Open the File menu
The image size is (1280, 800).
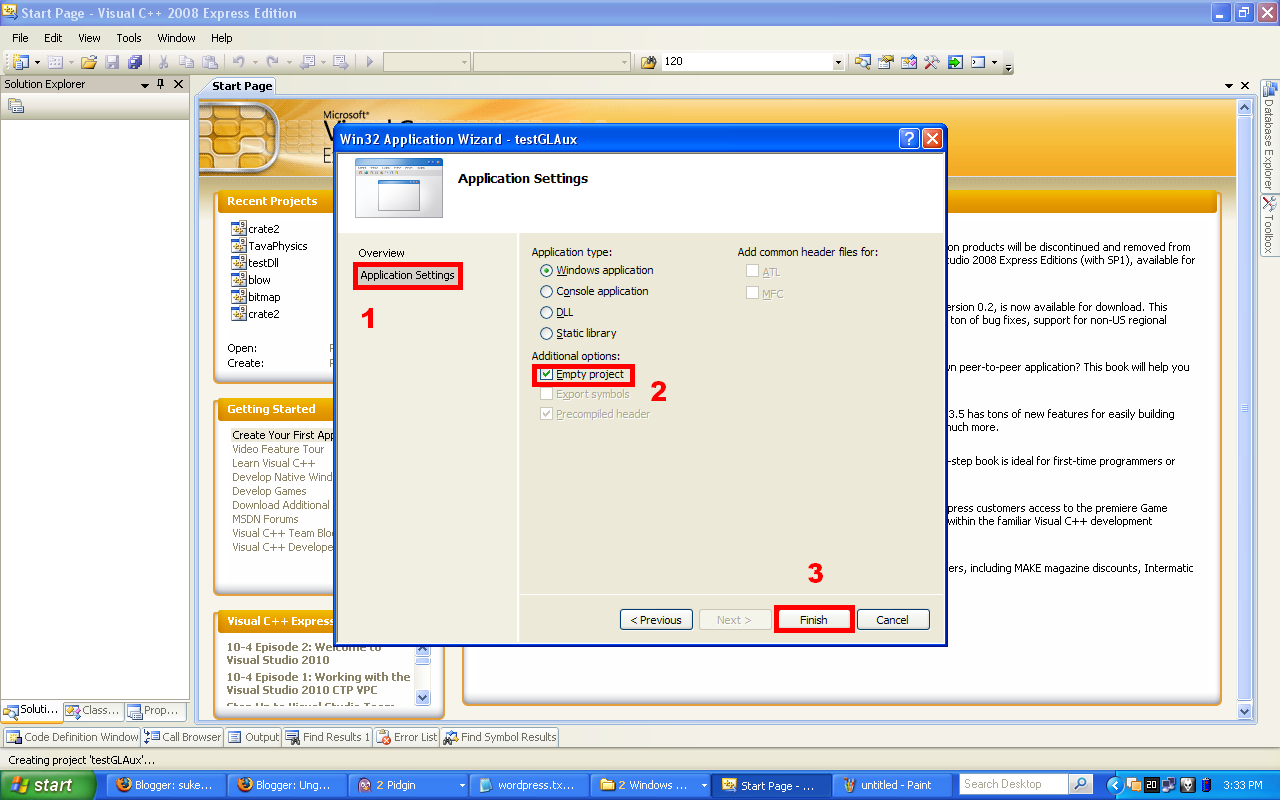[20, 38]
